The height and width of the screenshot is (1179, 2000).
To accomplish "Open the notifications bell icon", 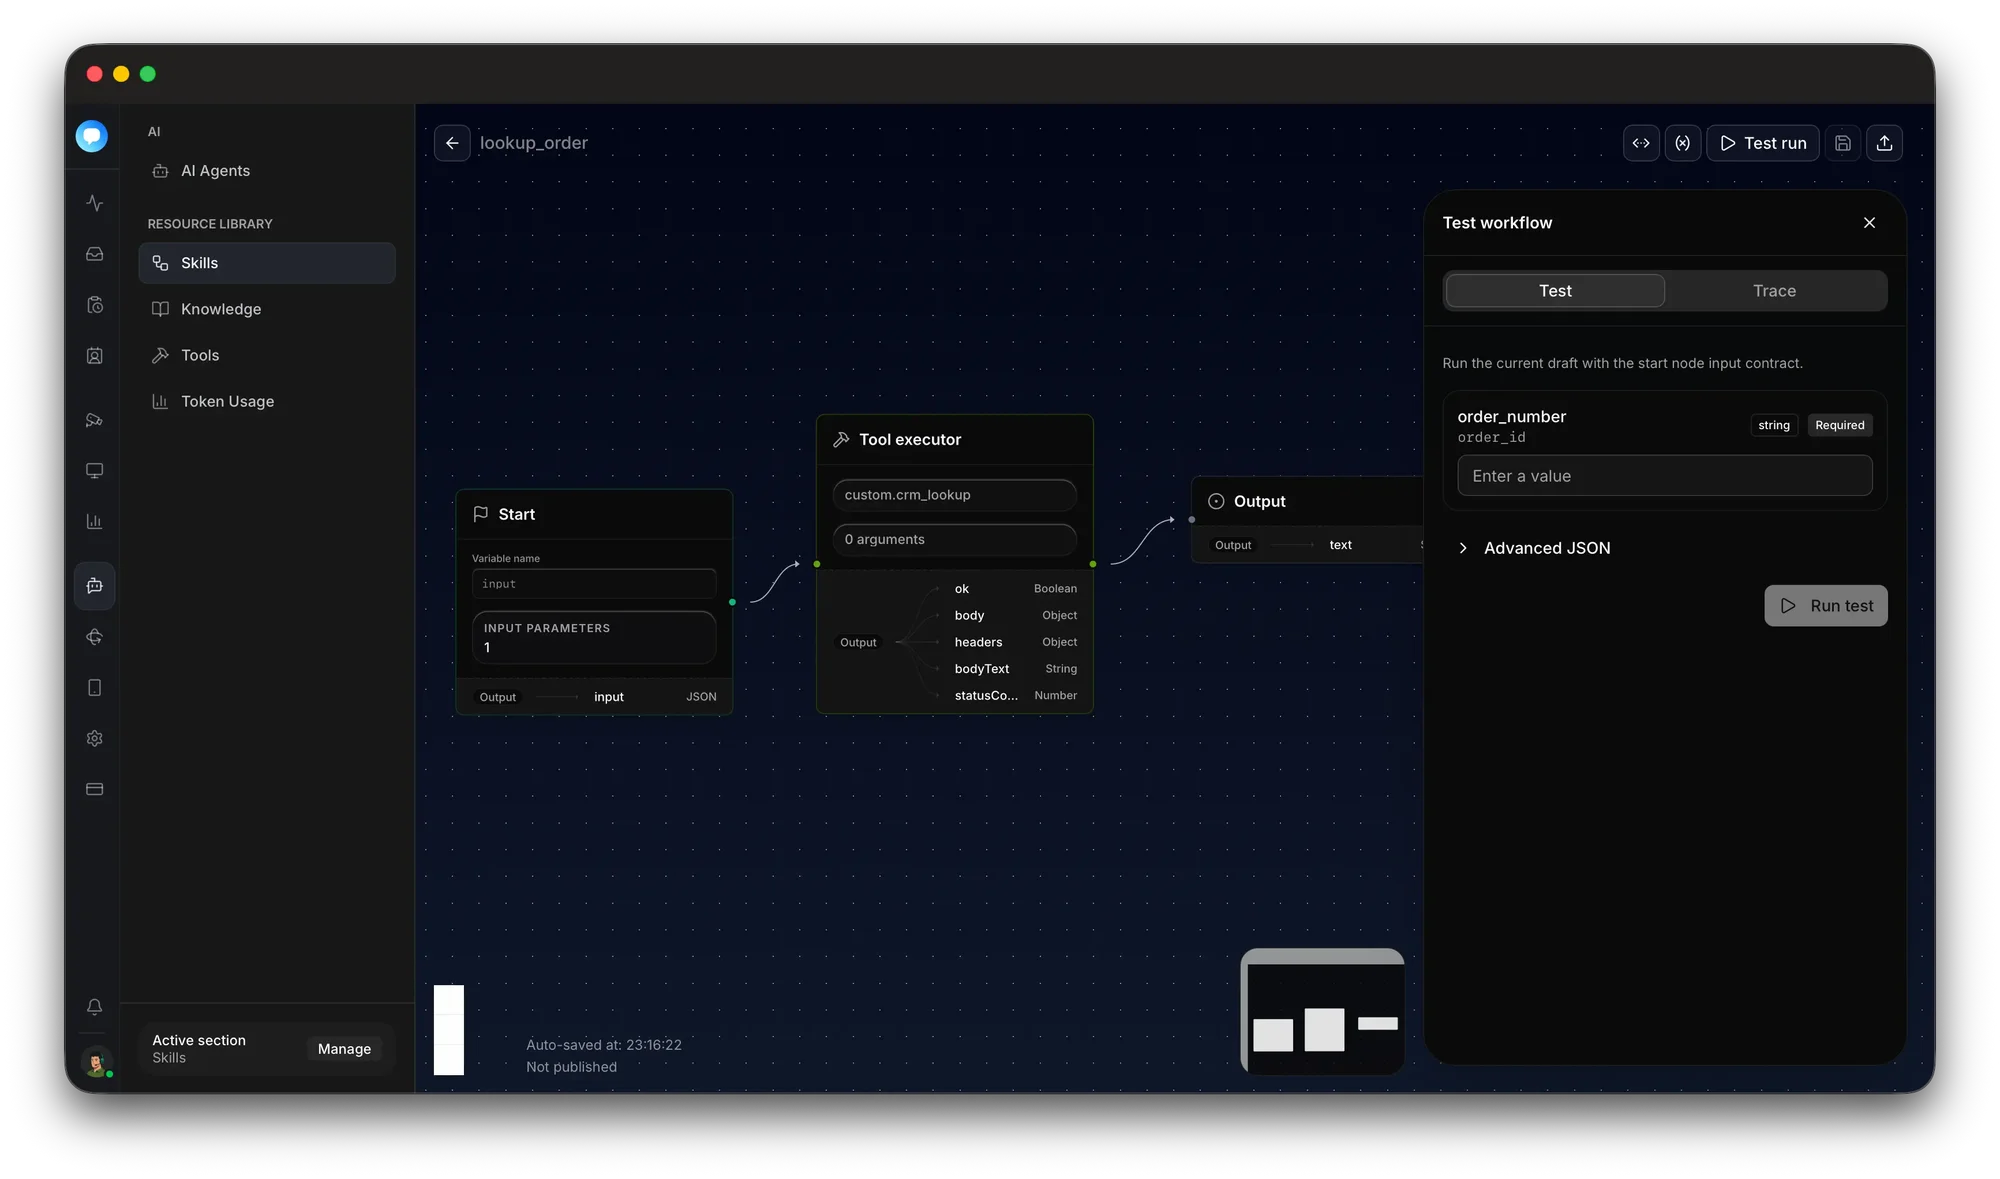I will 95,1007.
